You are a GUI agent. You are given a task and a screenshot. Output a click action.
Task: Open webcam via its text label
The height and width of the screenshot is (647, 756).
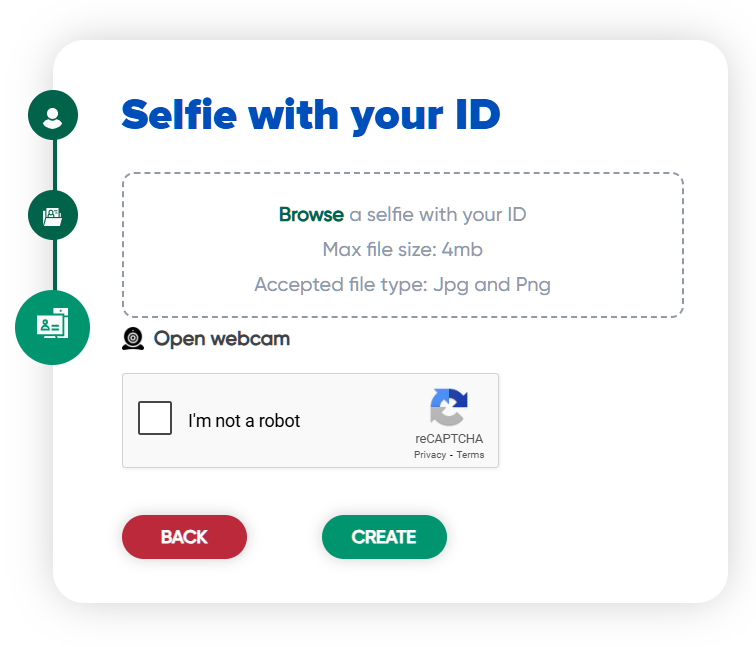tap(222, 339)
